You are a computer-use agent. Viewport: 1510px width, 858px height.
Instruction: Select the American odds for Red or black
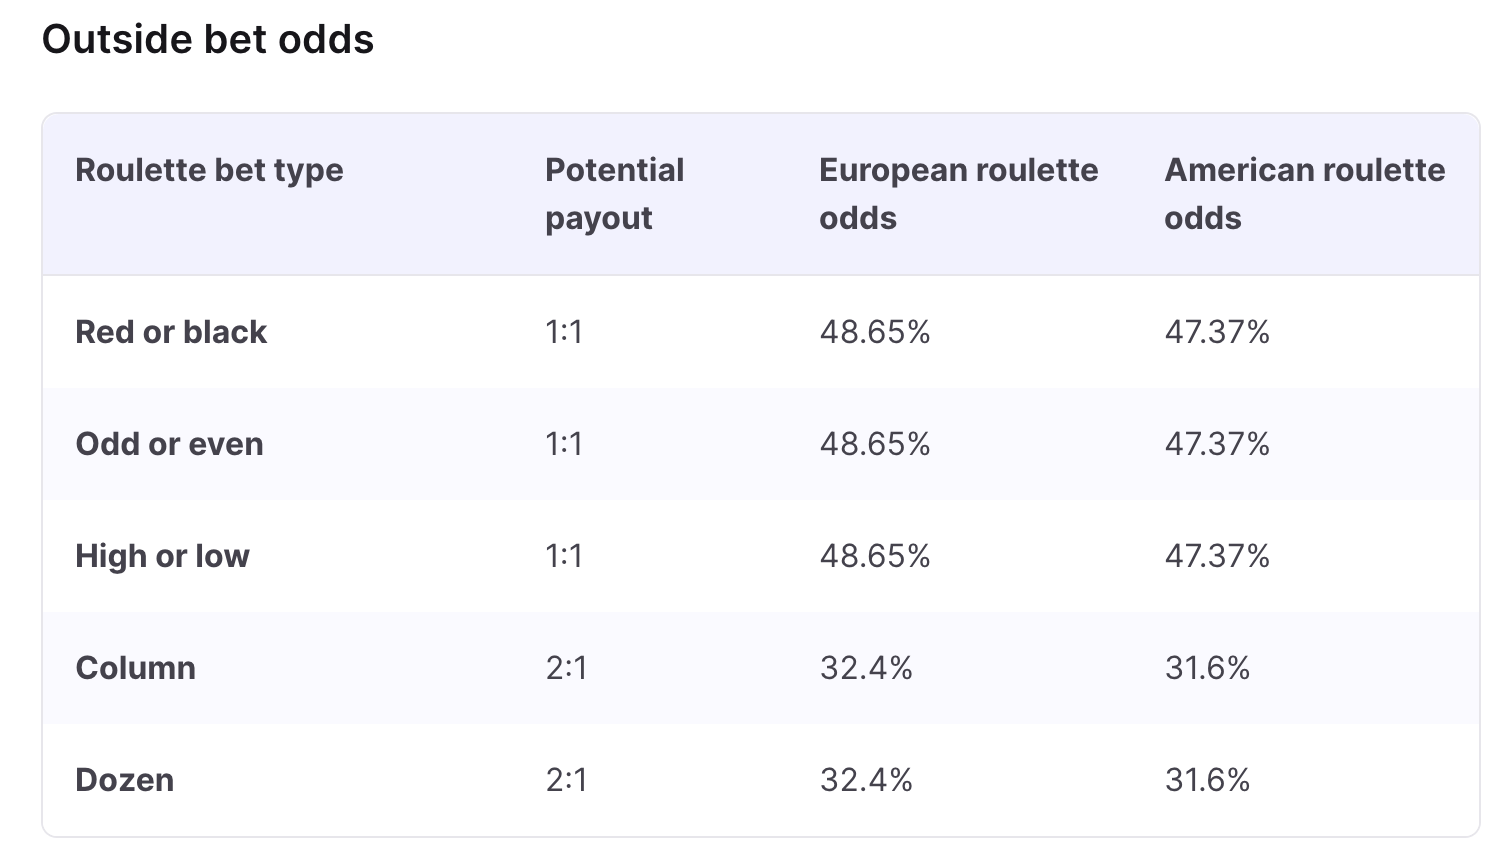[x=1217, y=332]
